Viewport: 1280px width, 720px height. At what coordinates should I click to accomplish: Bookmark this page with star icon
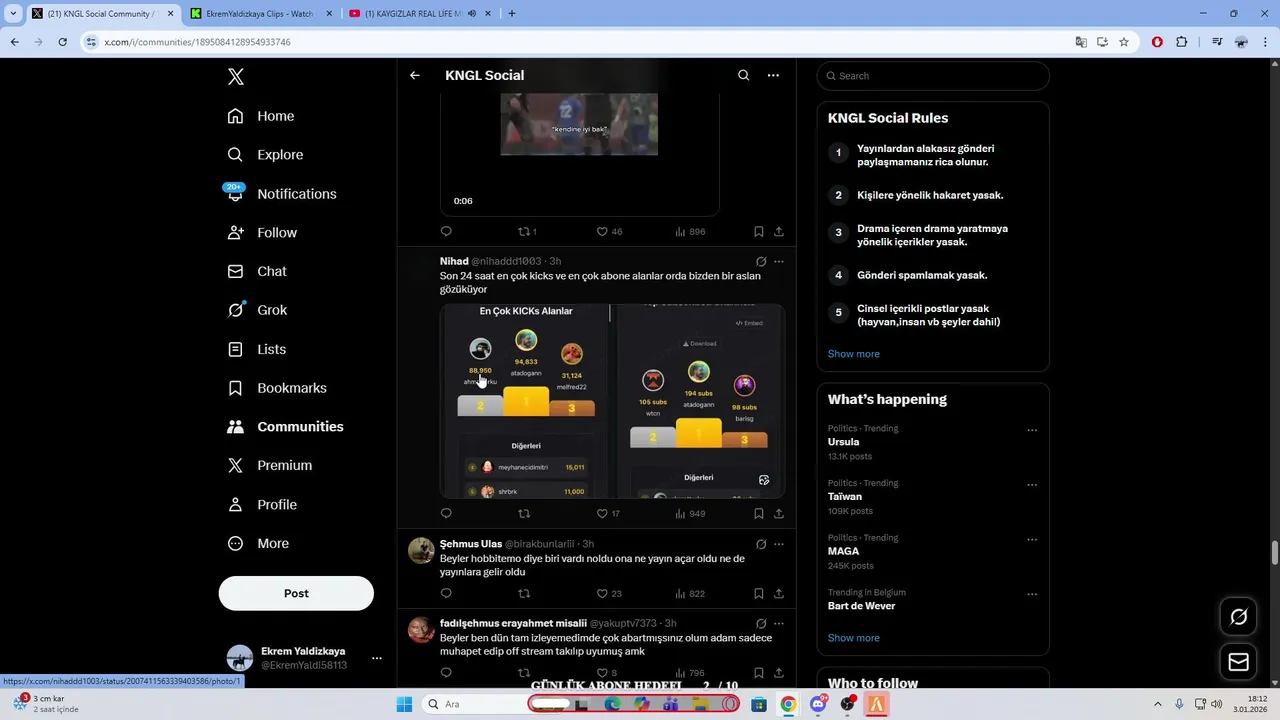[1124, 42]
